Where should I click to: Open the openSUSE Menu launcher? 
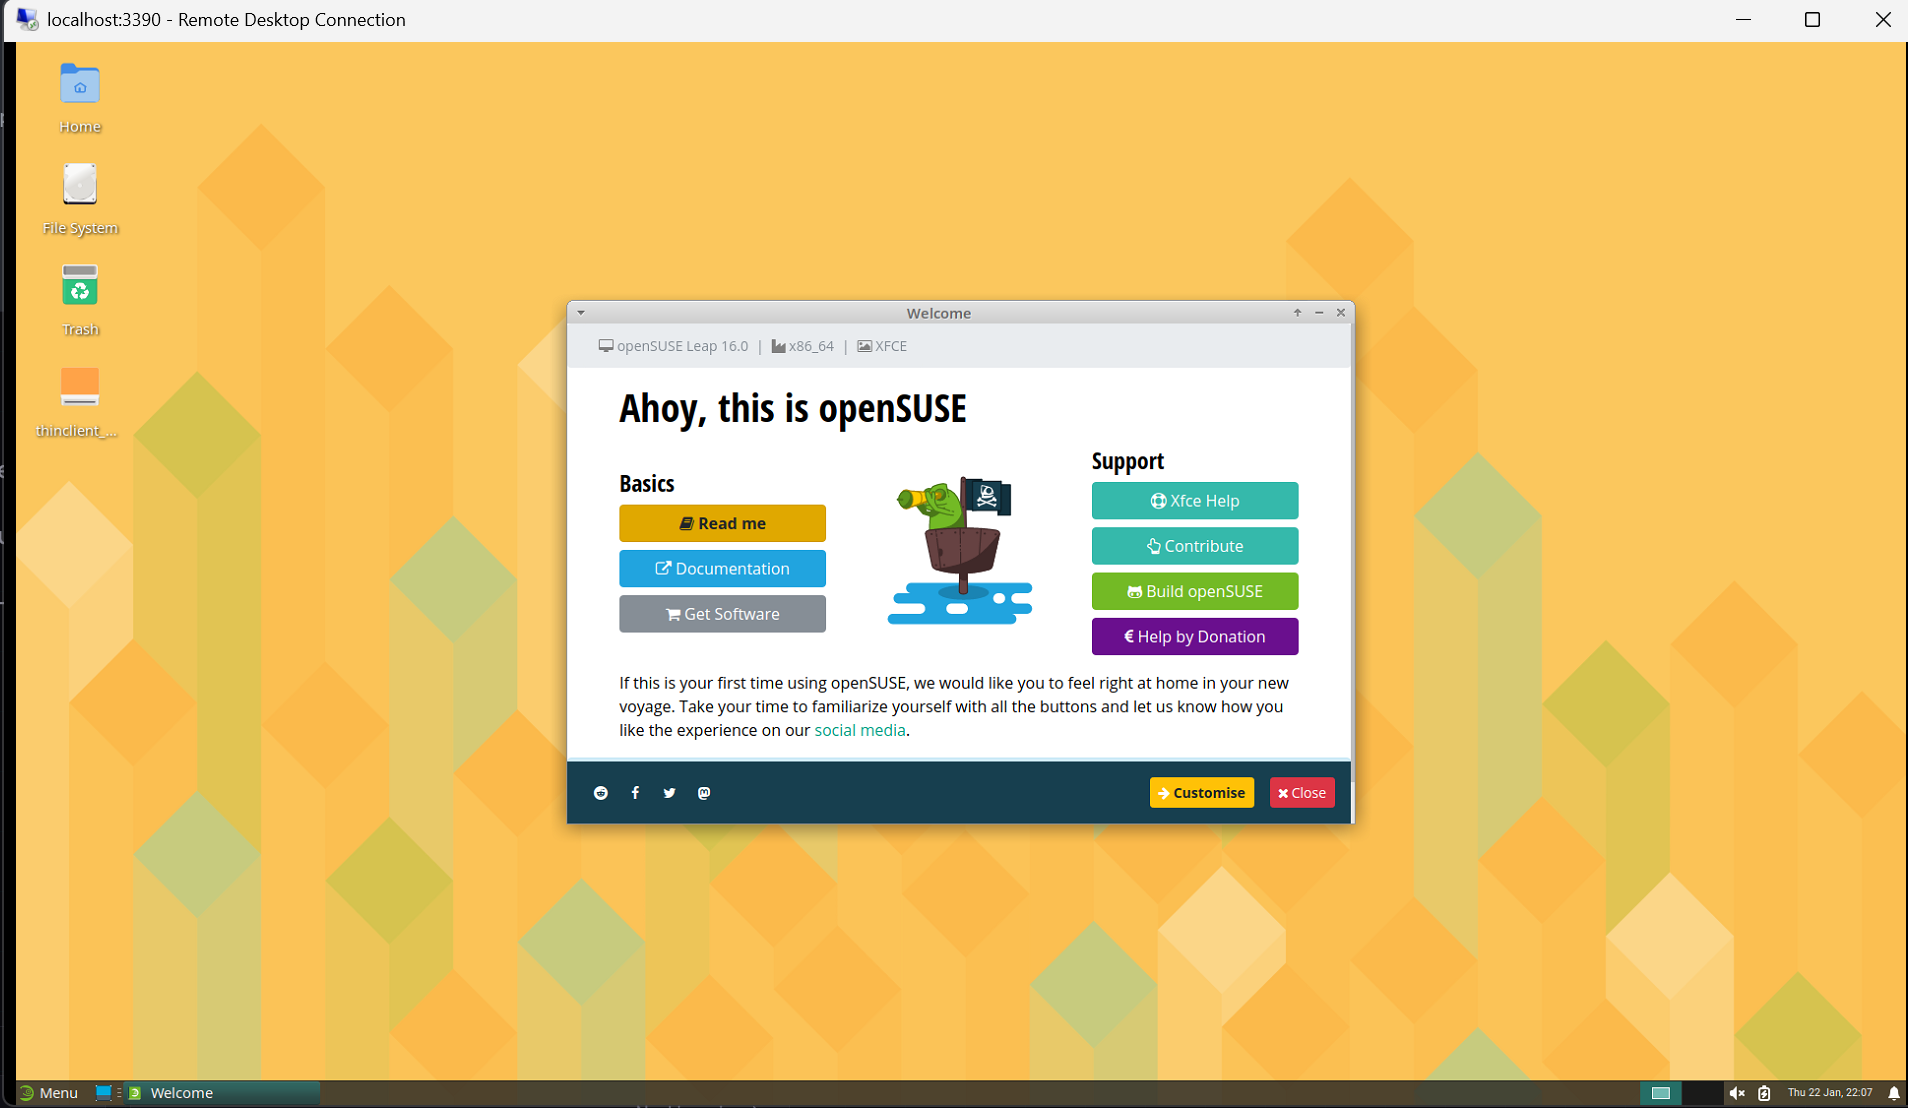pos(48,1093)
